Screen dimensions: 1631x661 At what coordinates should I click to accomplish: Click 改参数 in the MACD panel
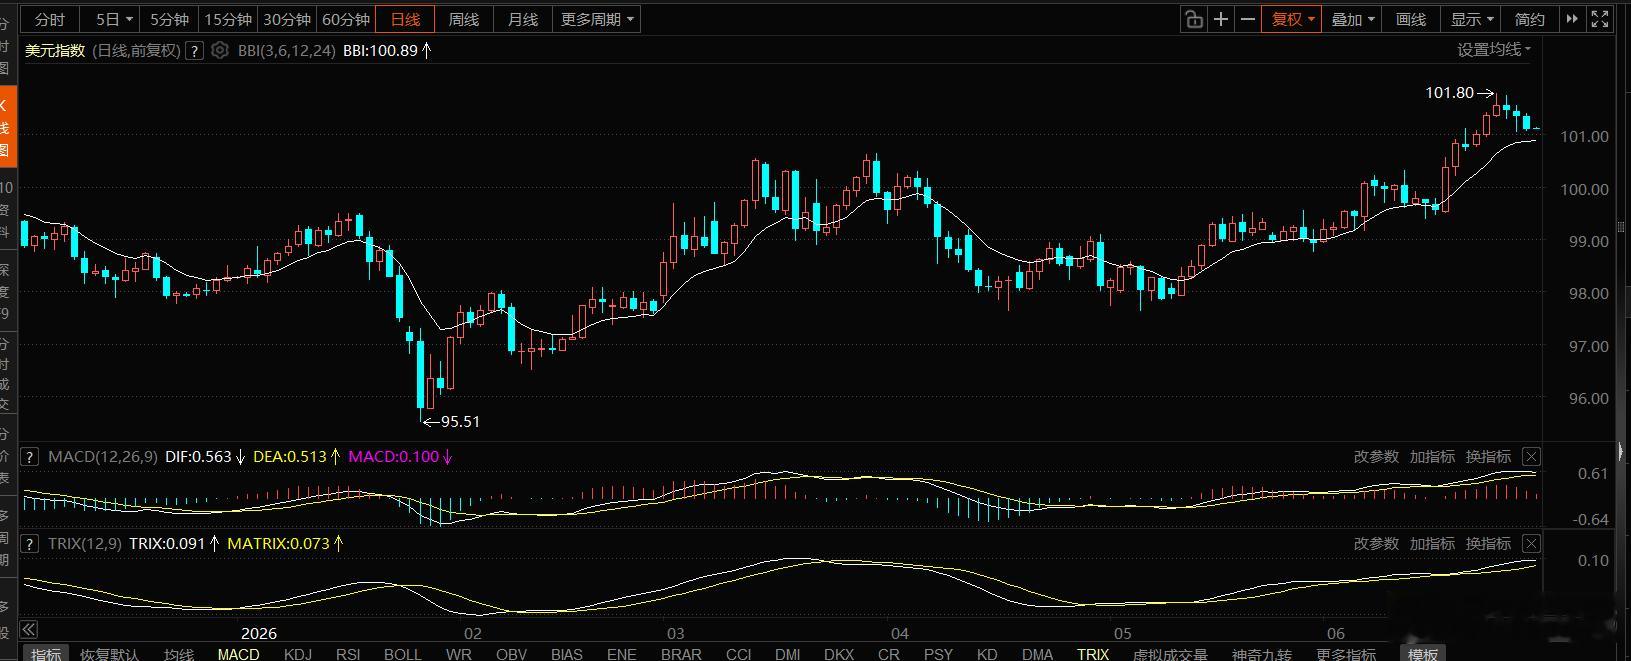[1376, 457]
